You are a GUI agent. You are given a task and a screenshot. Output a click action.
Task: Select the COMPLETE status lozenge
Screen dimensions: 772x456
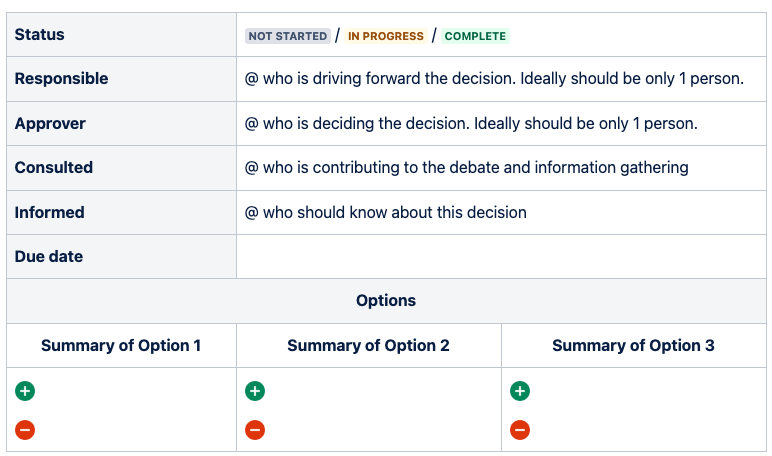[475, 36]
